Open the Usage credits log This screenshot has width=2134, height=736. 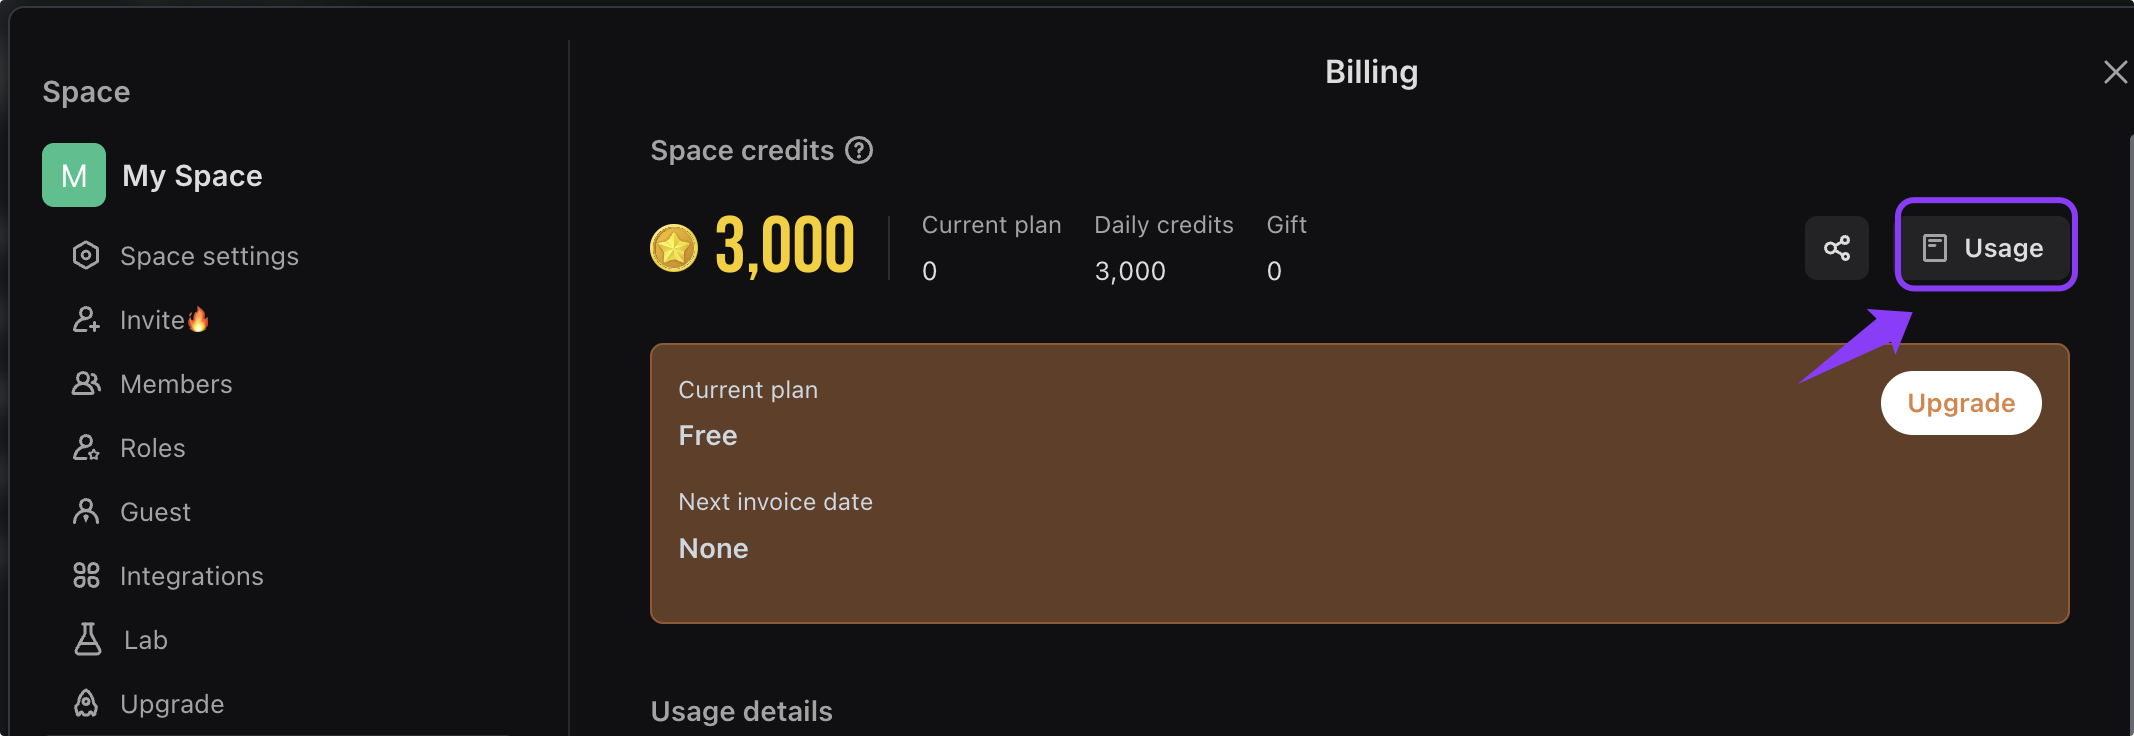pyautogui.click(x=1985, y=248)
